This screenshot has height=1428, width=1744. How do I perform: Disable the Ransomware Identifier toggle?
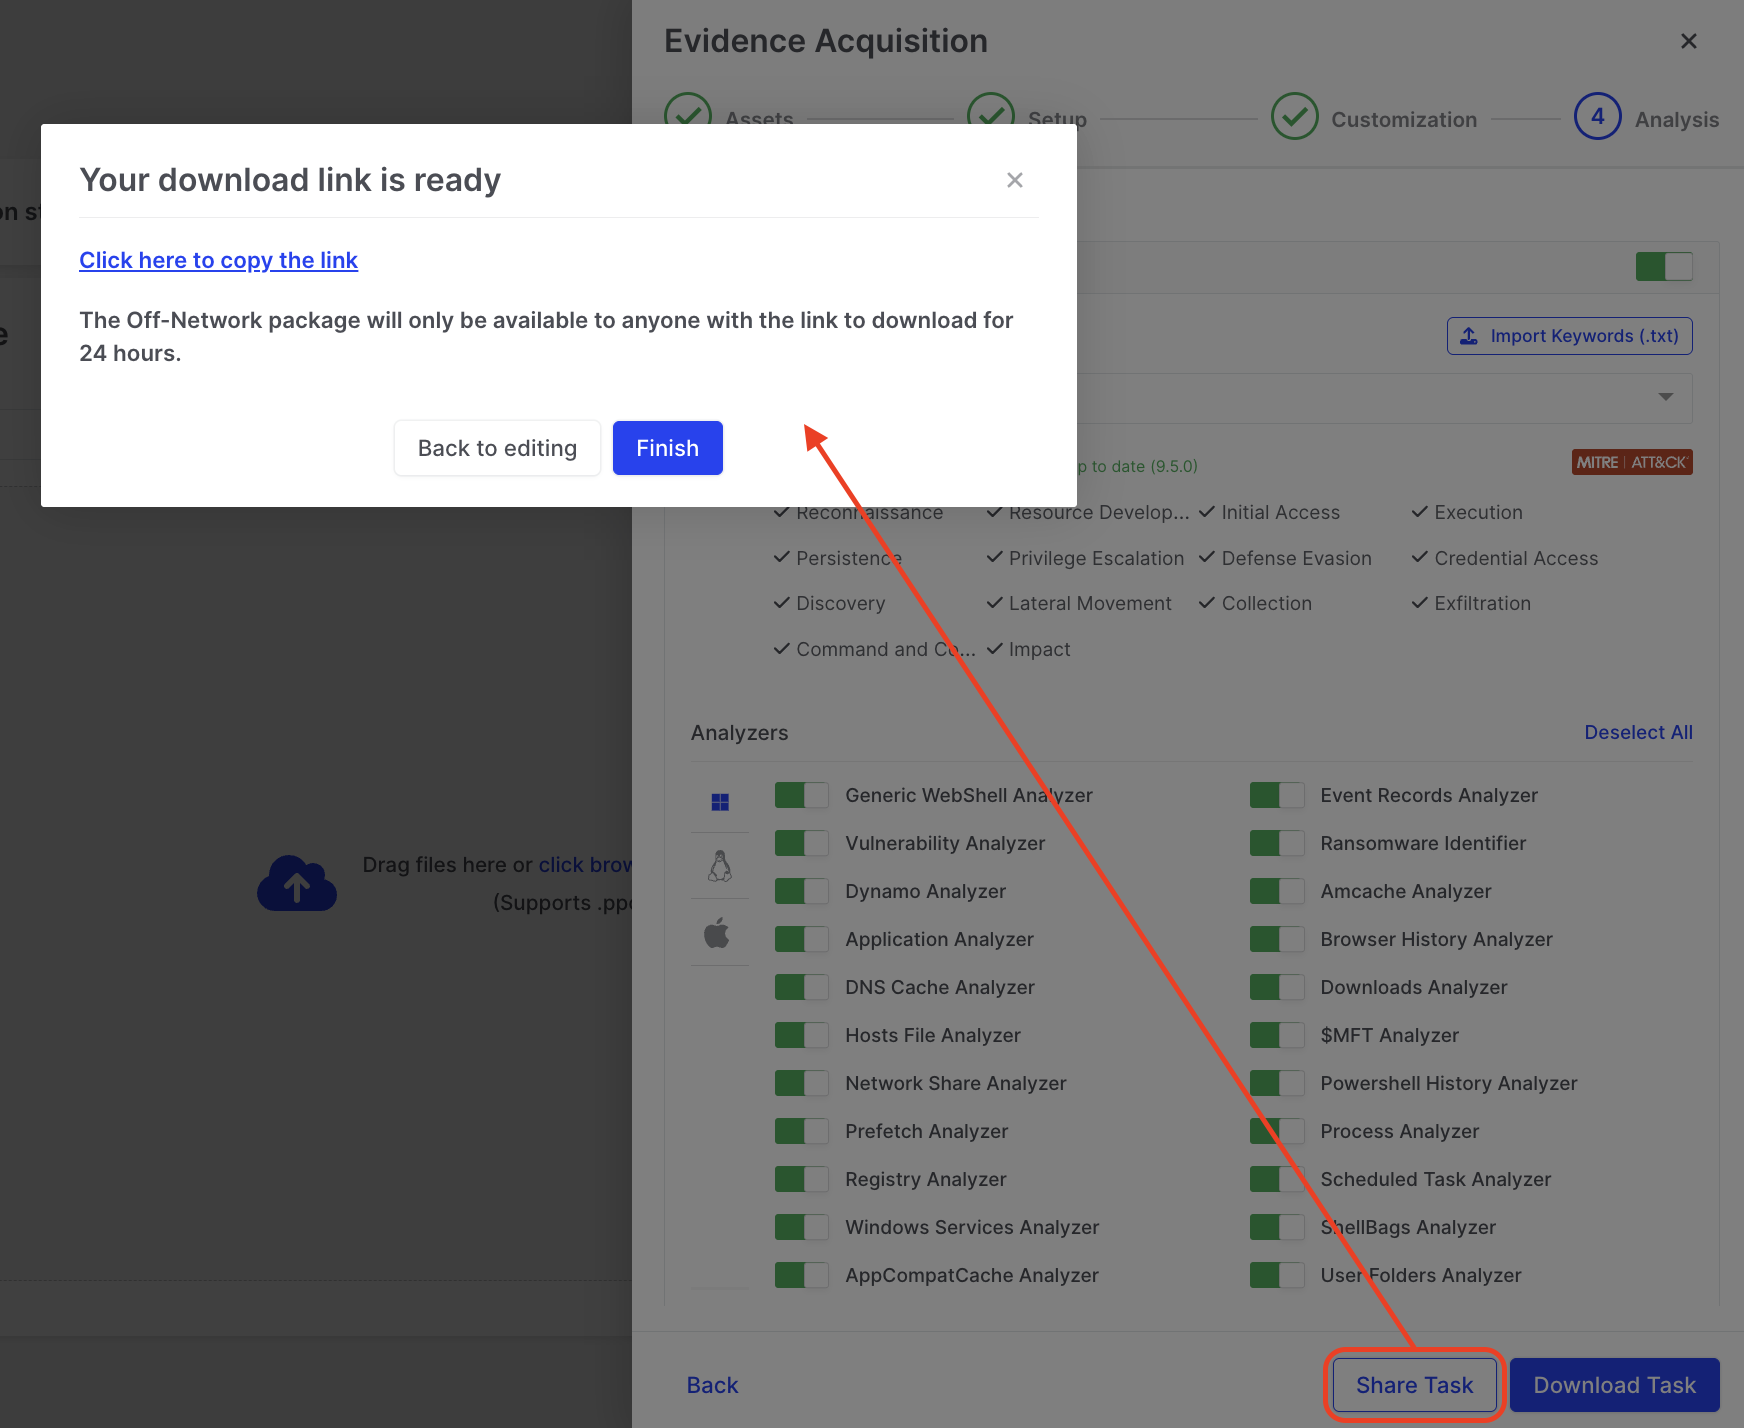click(1276, 843)
